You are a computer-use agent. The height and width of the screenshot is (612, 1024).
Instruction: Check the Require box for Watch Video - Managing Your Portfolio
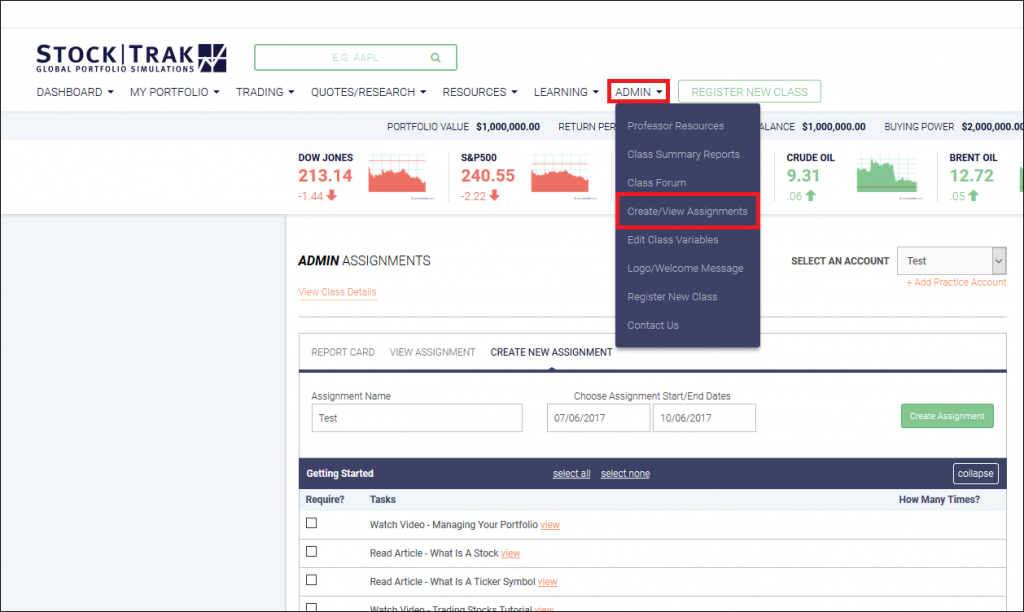[x=311, y=523]
